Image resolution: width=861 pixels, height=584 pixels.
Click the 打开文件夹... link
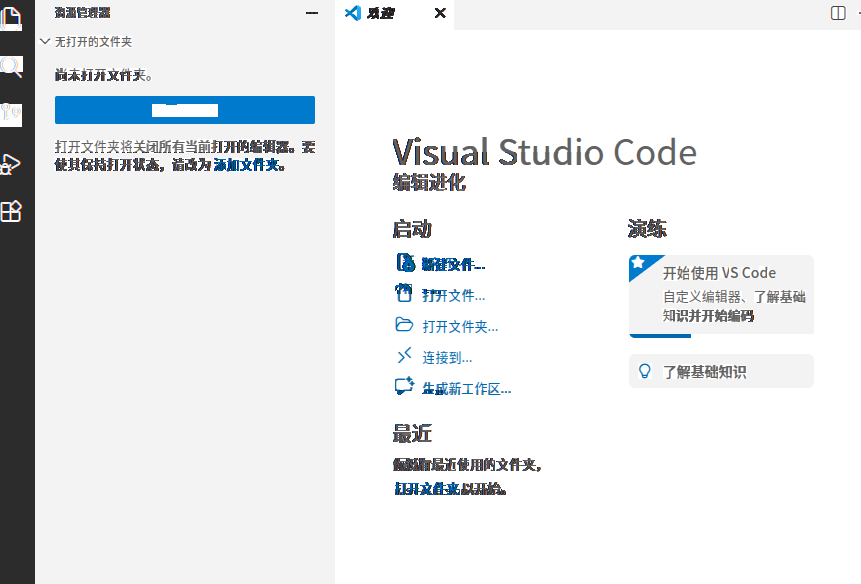click(460, 327)
